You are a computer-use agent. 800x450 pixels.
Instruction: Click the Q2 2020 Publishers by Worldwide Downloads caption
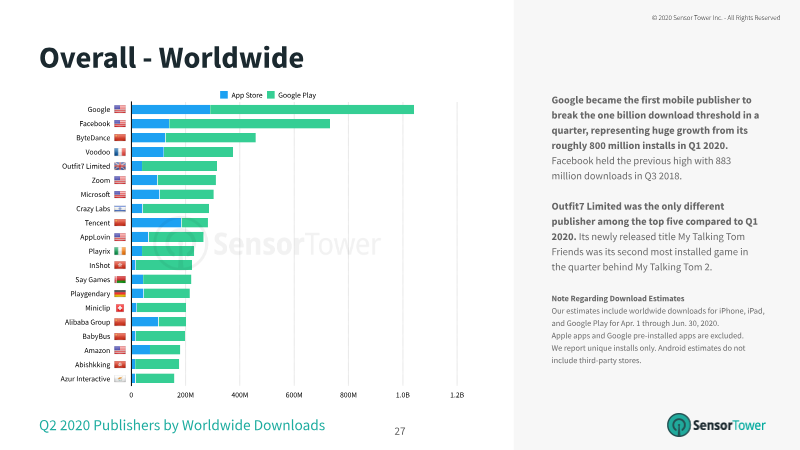182,425
